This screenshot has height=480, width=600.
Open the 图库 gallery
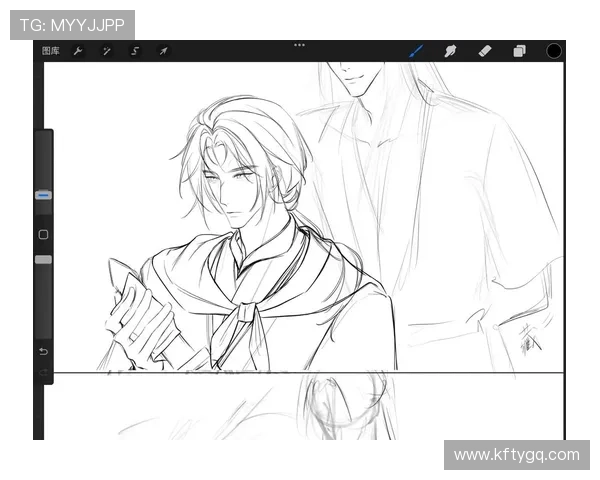click(x=51, y=51)
